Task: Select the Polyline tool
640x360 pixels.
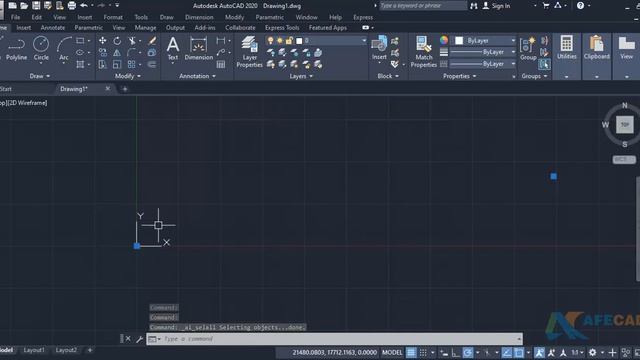Action: 16,49
